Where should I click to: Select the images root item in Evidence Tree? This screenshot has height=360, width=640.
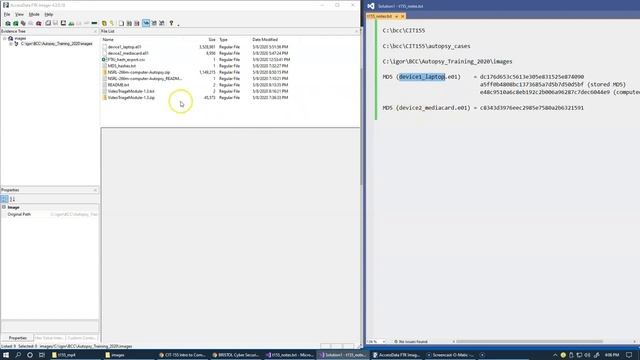tap(20, 38)
